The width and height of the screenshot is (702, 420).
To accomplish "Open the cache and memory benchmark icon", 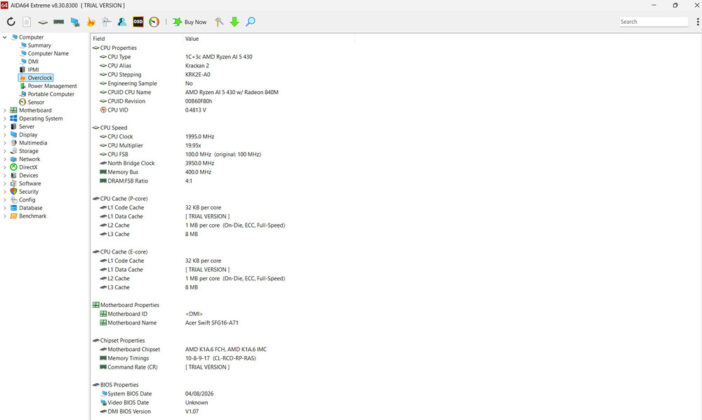I will pos(59,21).
